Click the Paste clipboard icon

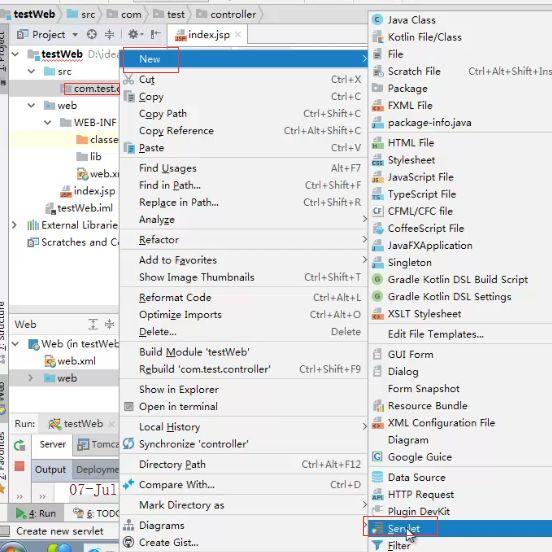tap(129, 148)
